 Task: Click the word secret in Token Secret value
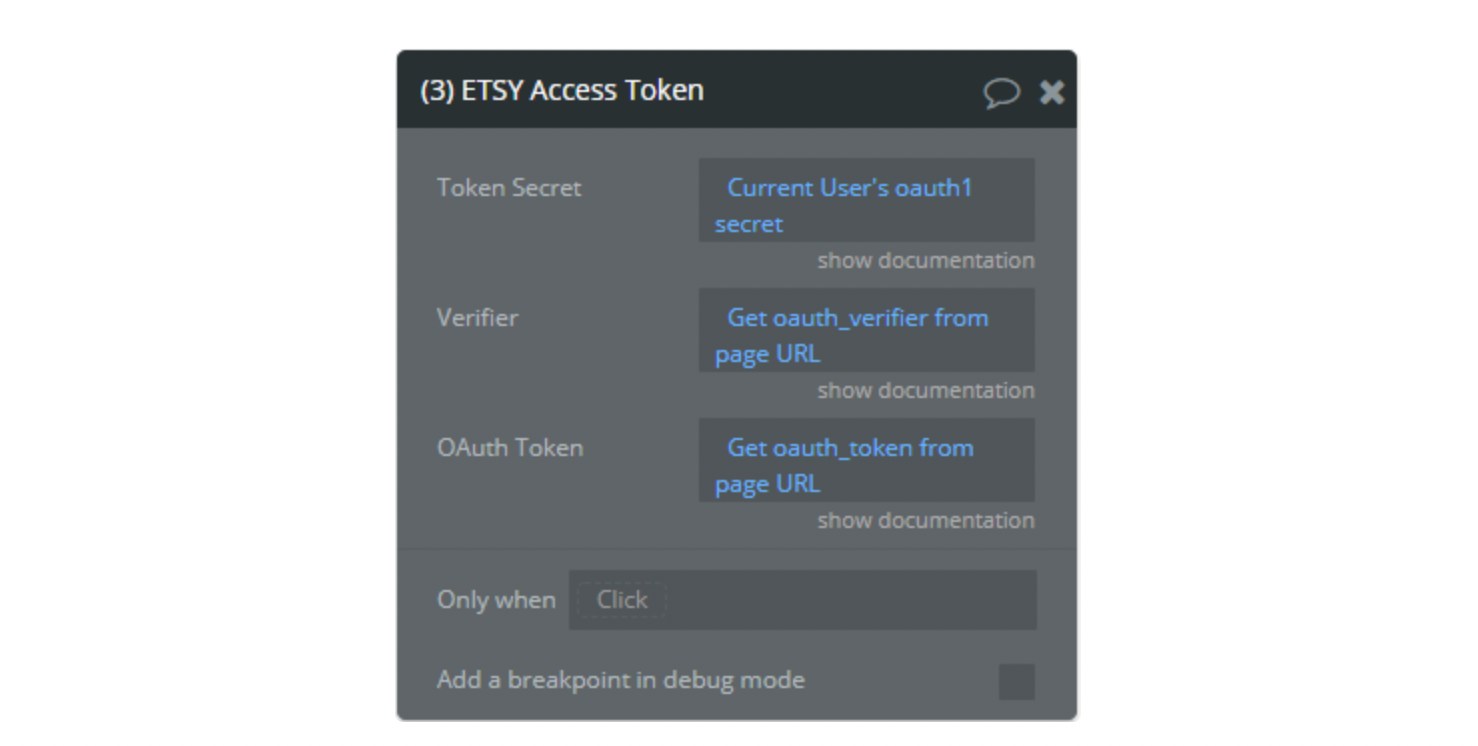[x=749, y=224]
